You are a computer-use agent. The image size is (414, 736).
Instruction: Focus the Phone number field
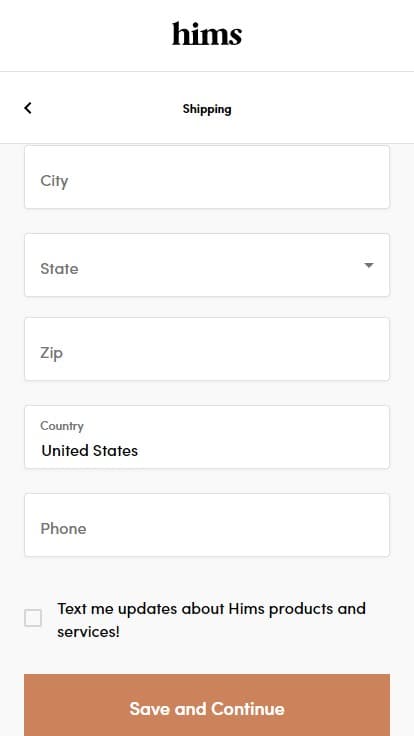click(207, 525)
